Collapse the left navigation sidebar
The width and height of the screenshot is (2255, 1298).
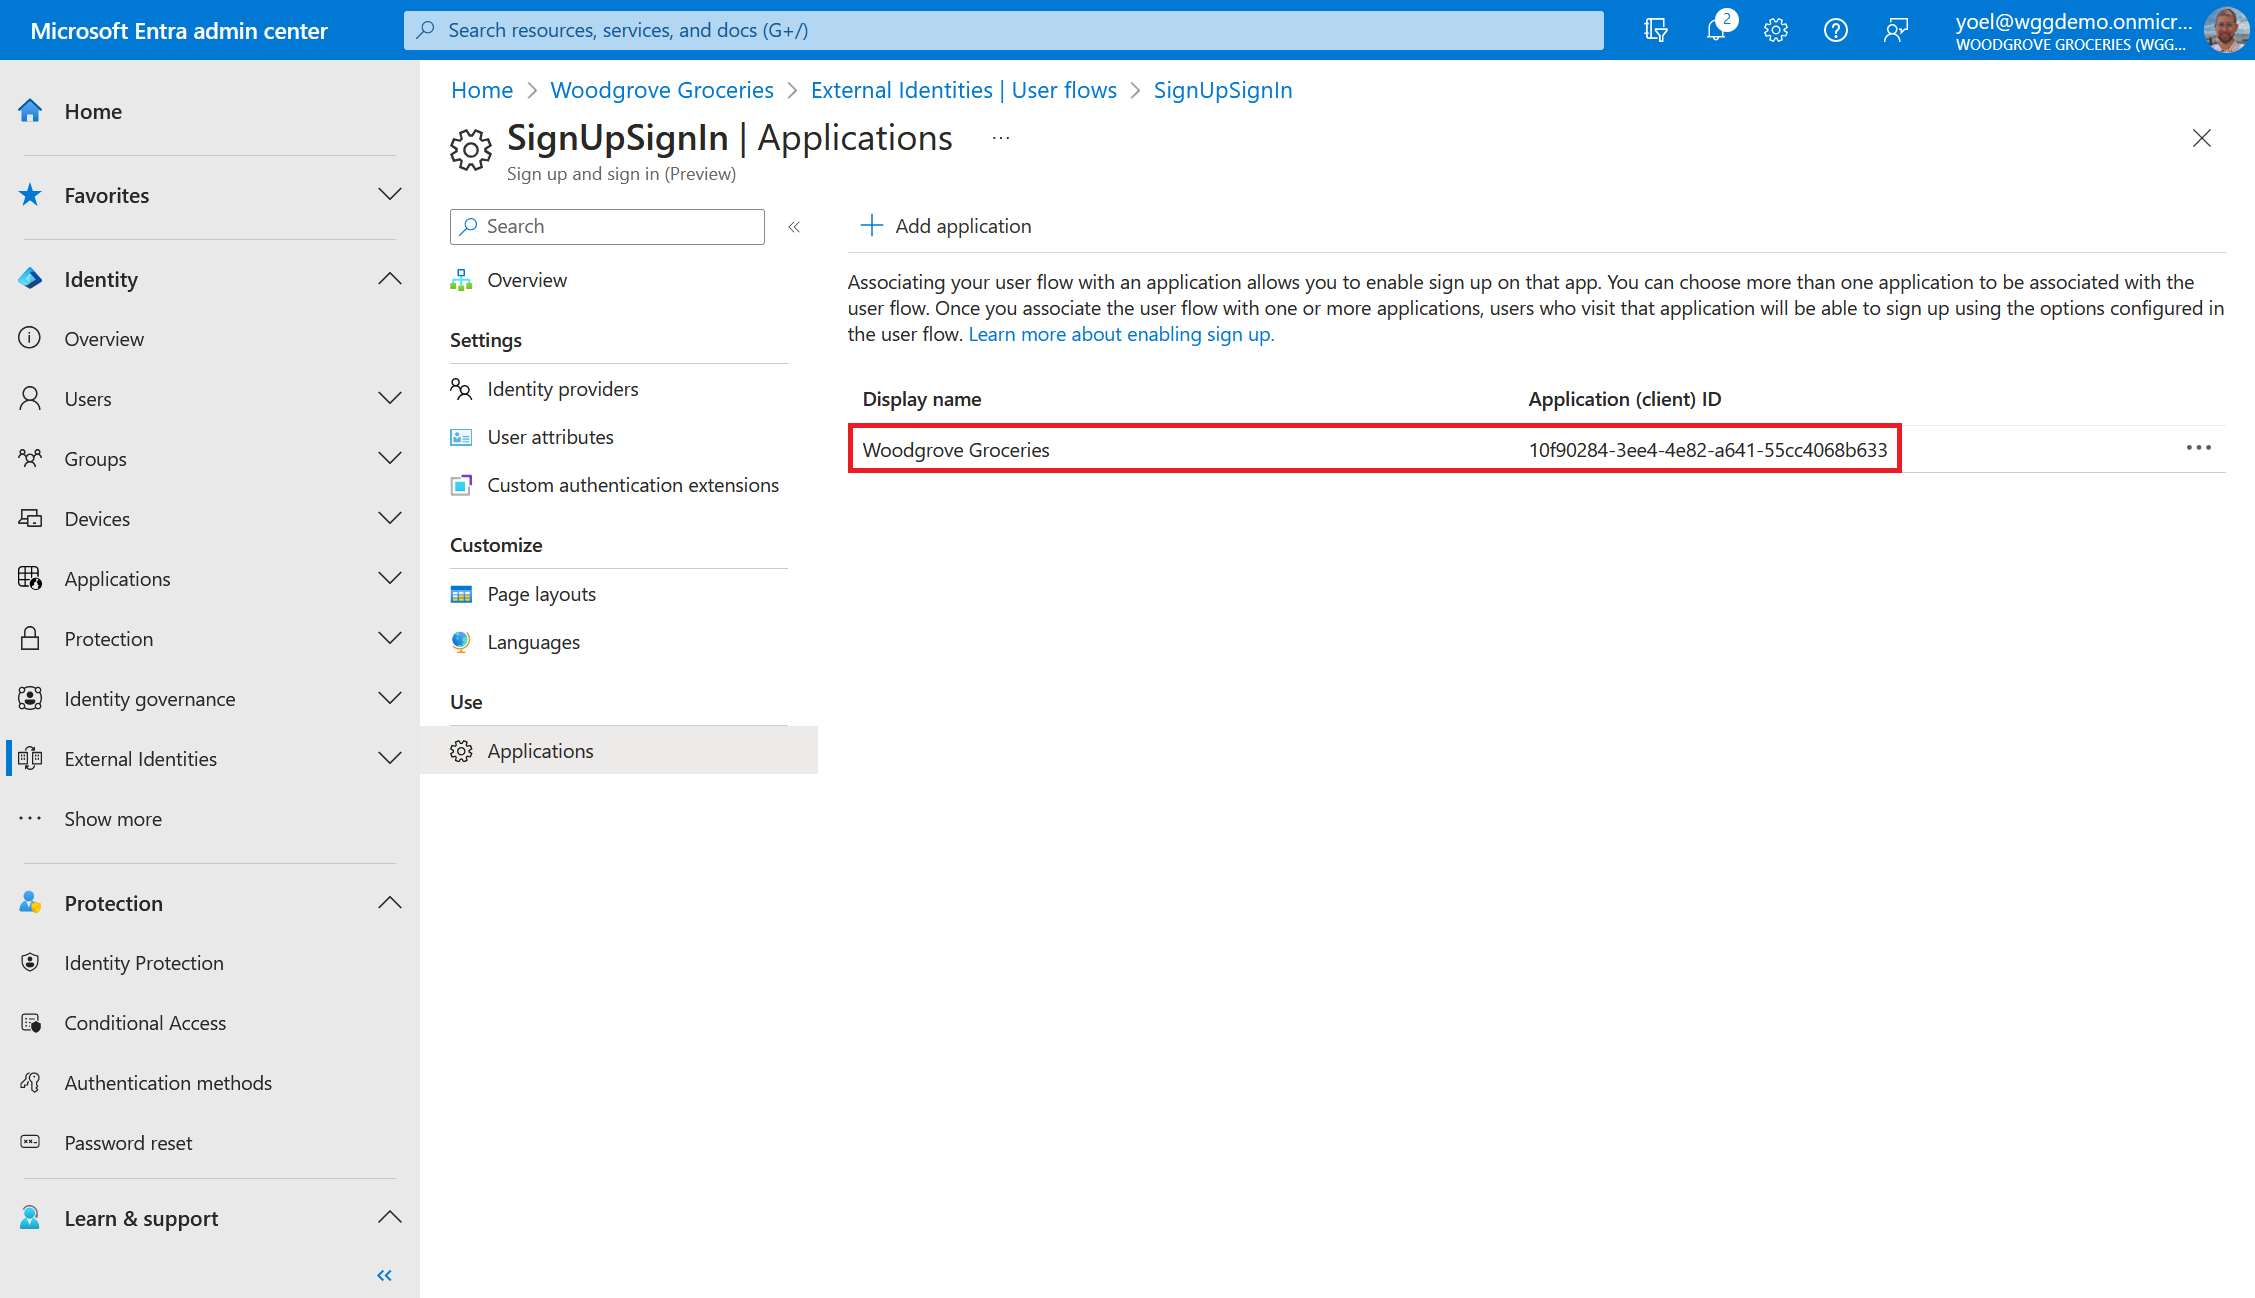click(x=384, y=1275)
